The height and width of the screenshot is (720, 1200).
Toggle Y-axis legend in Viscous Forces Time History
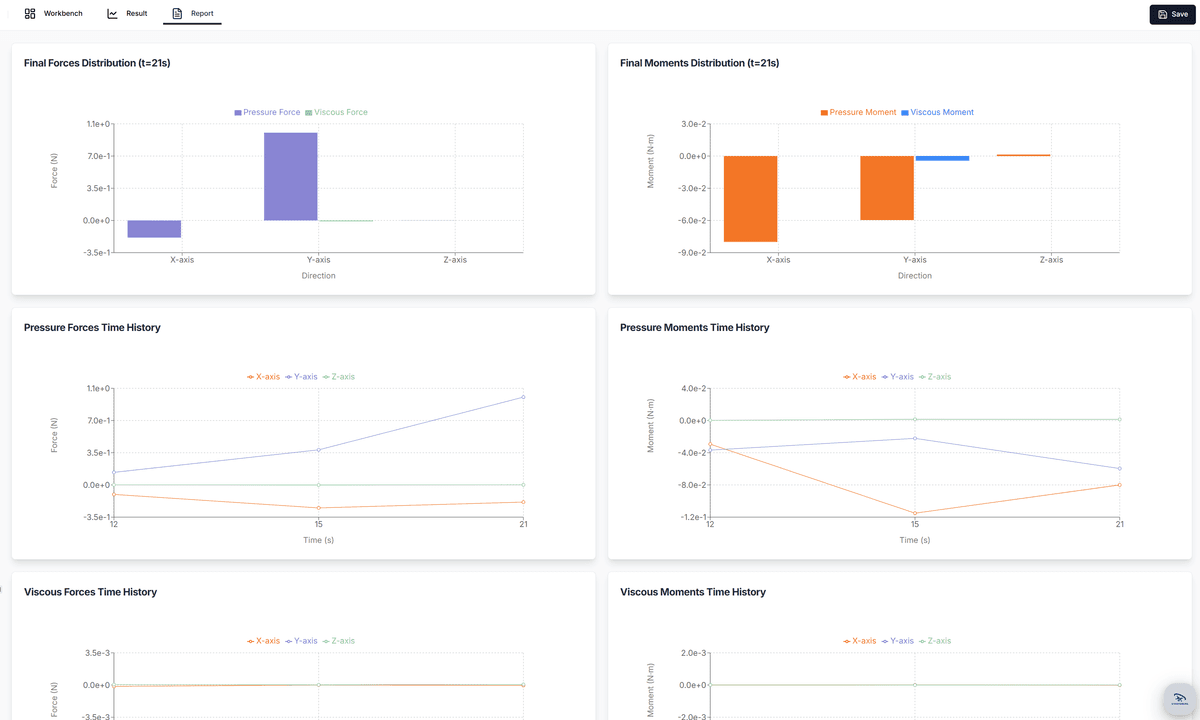coord(301,641)
